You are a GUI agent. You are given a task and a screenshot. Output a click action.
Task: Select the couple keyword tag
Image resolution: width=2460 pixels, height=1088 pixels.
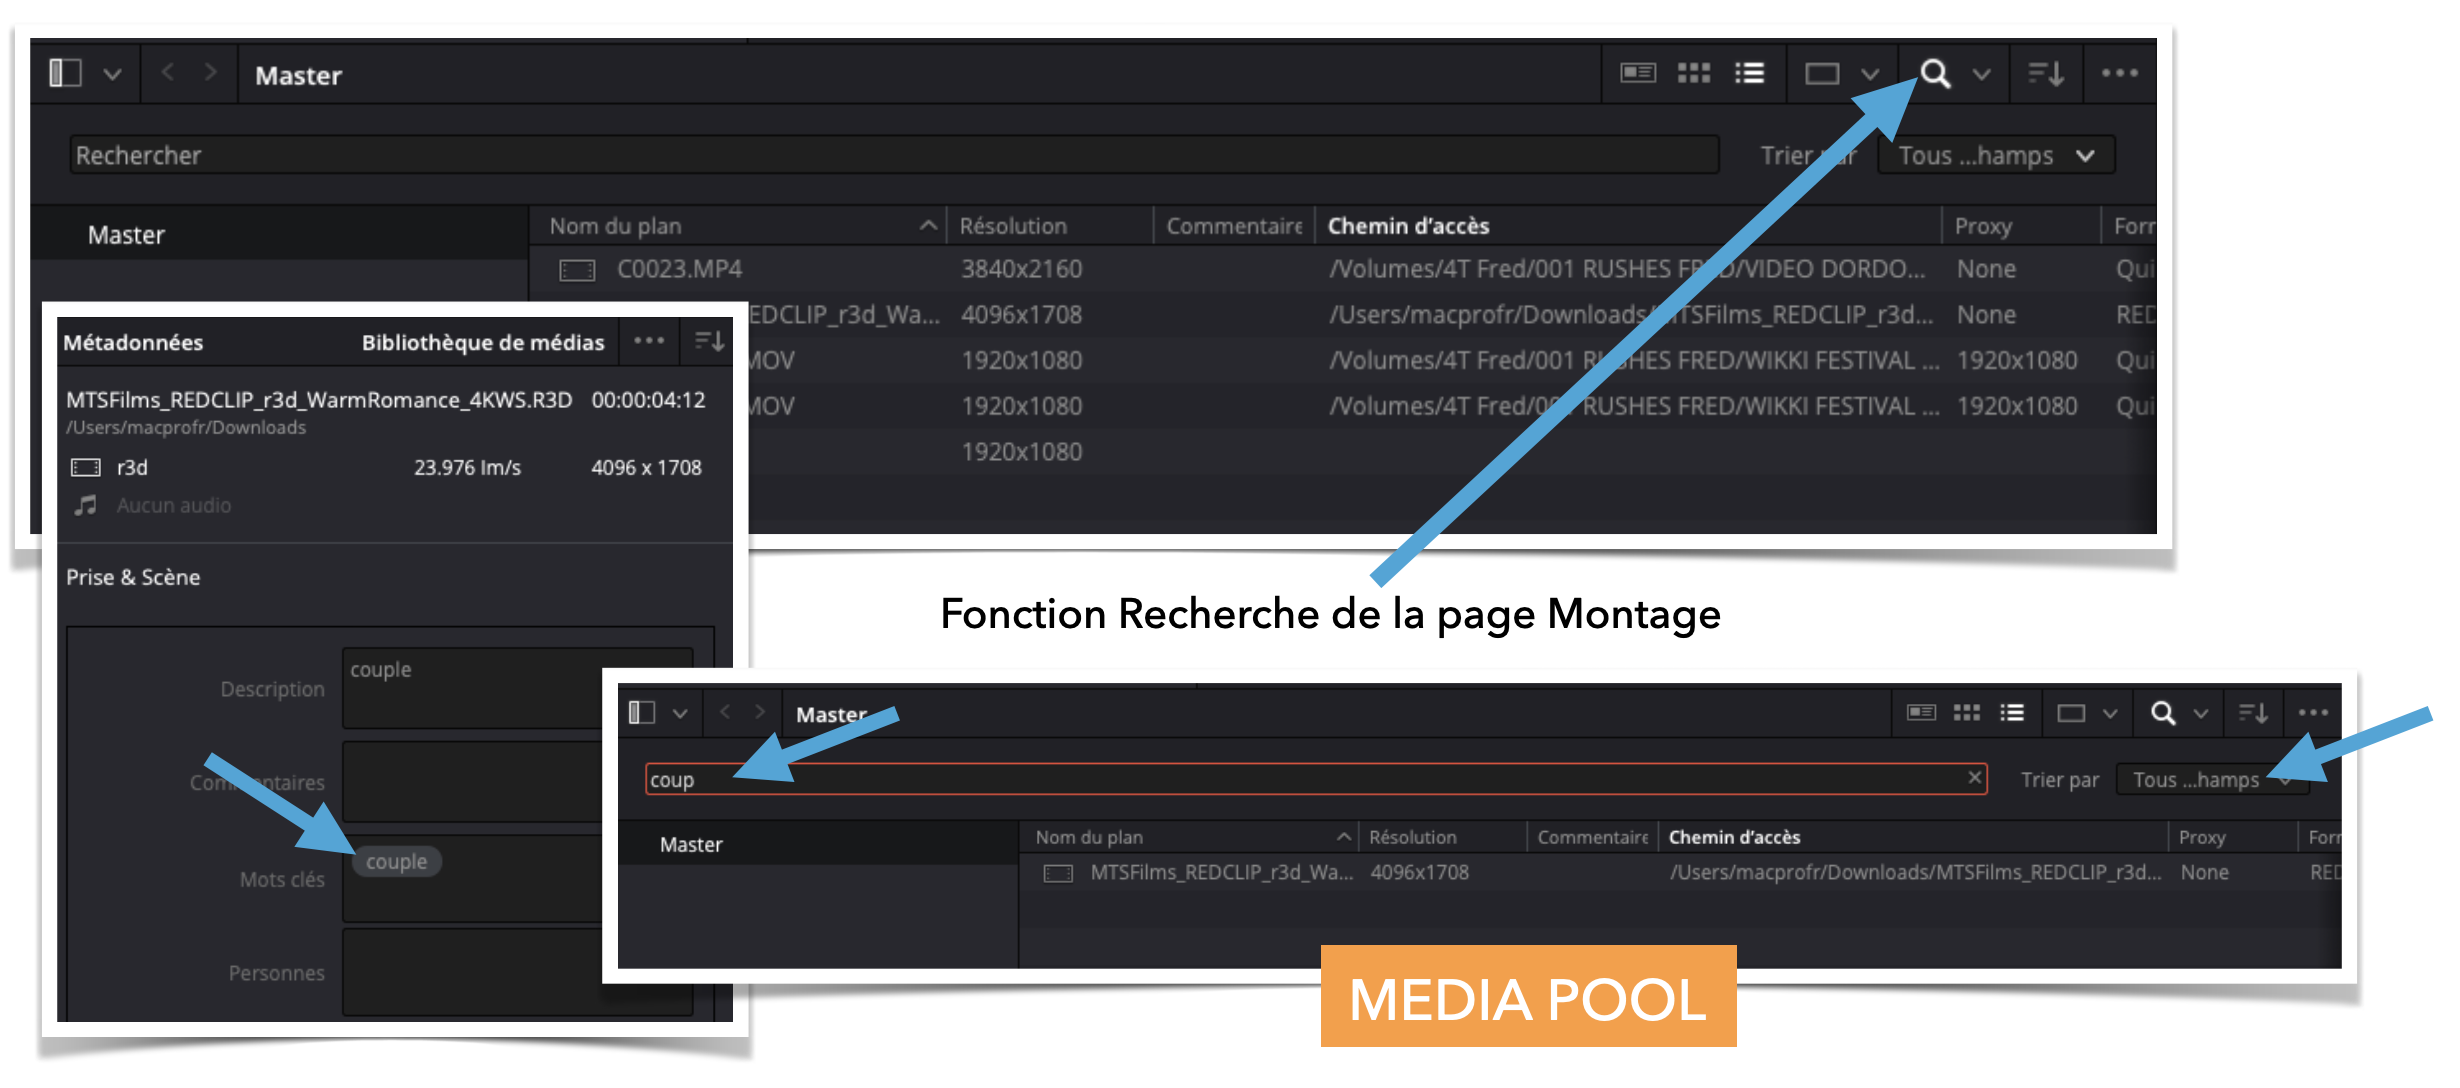396,861
